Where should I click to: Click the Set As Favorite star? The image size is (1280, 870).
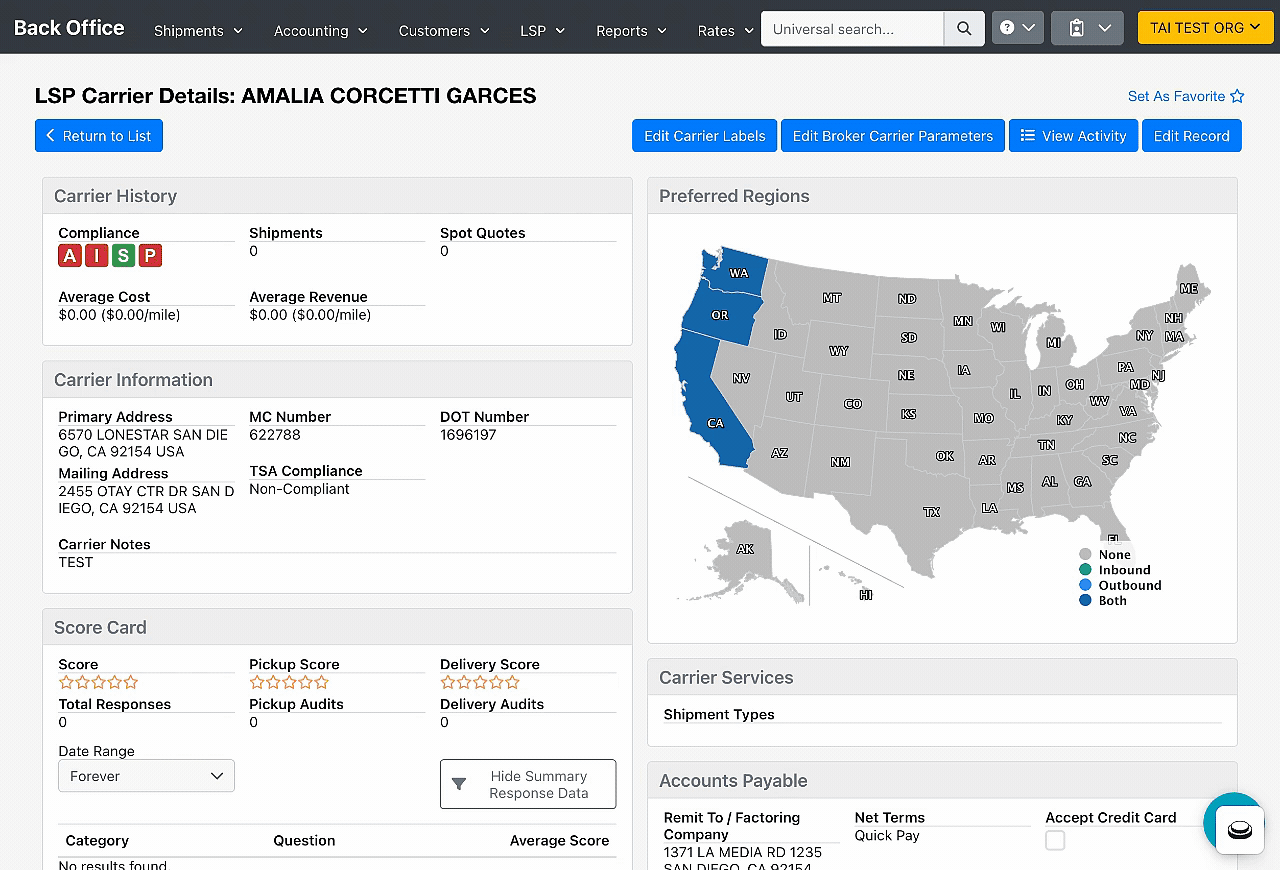point(1237,96)
